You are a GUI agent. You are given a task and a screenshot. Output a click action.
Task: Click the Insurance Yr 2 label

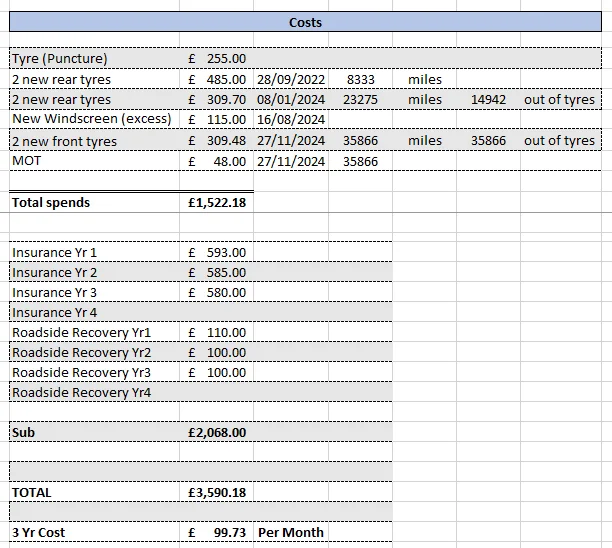54,272
